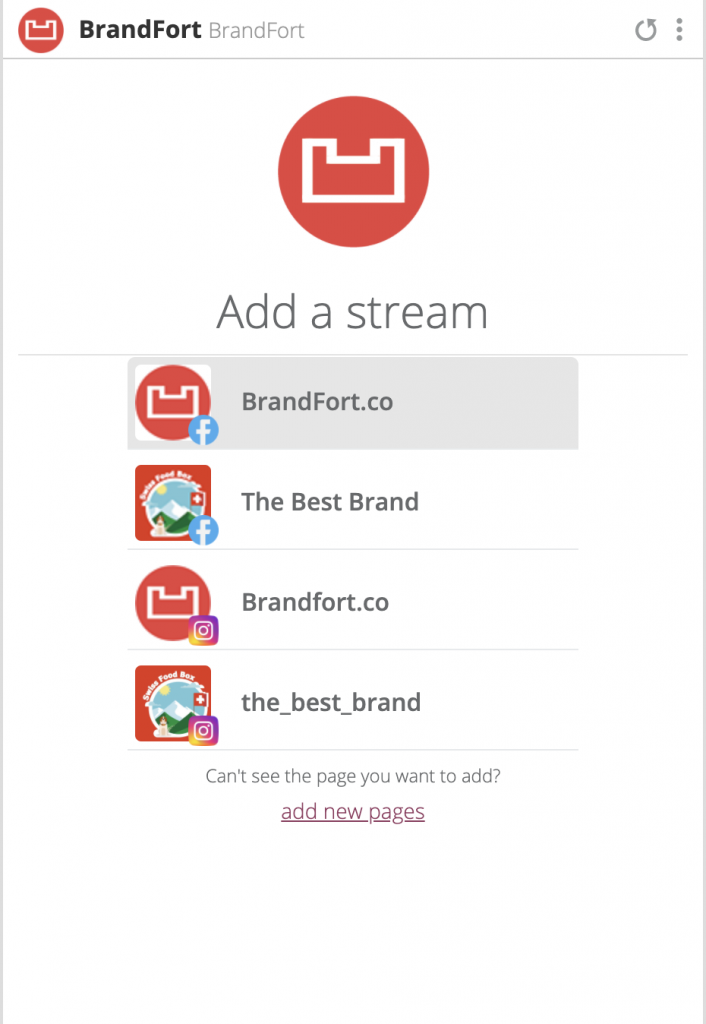Select the BrandFort.co Facebook page stream
706x1024 pixels.
coord(353,403)
